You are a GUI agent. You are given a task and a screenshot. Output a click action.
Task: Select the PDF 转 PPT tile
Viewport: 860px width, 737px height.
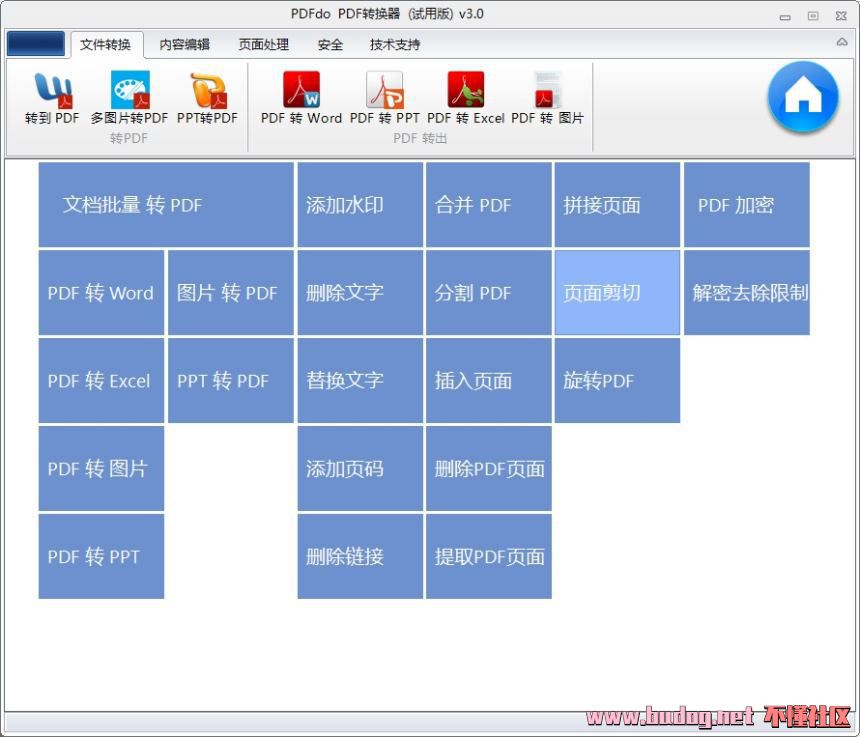101,556
